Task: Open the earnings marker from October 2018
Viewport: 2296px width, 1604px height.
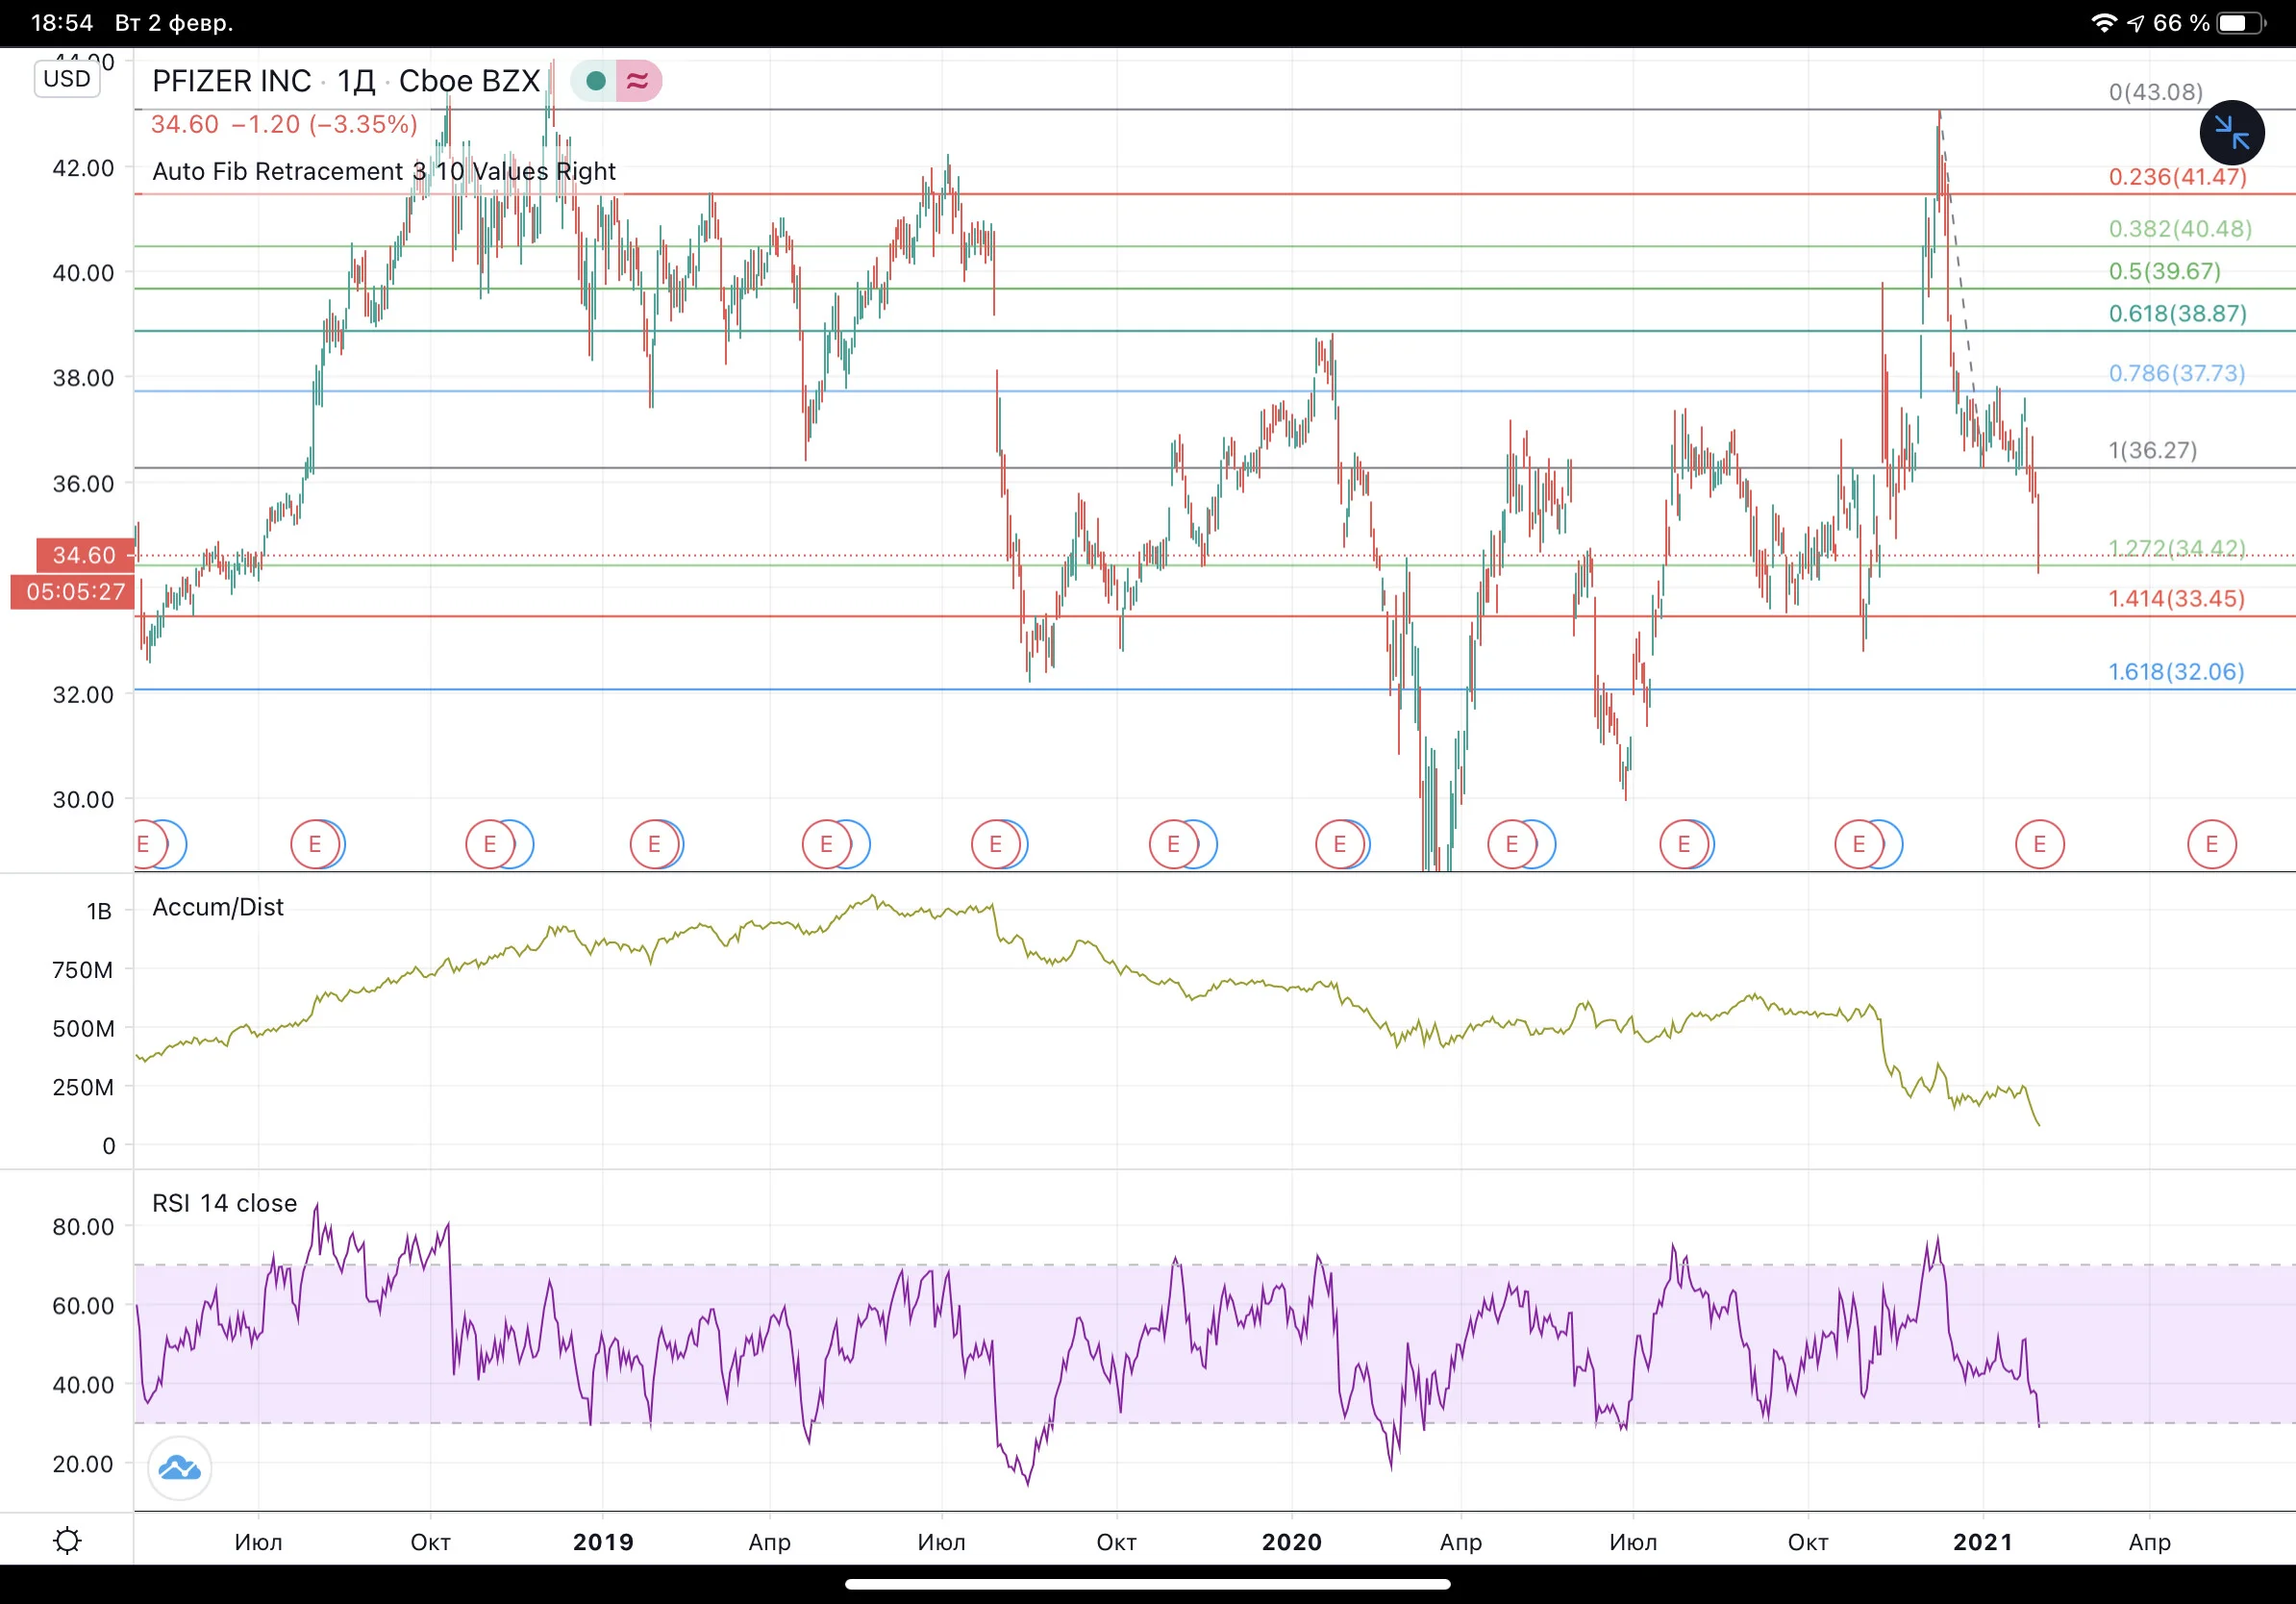Action: [x=490, y=845]
